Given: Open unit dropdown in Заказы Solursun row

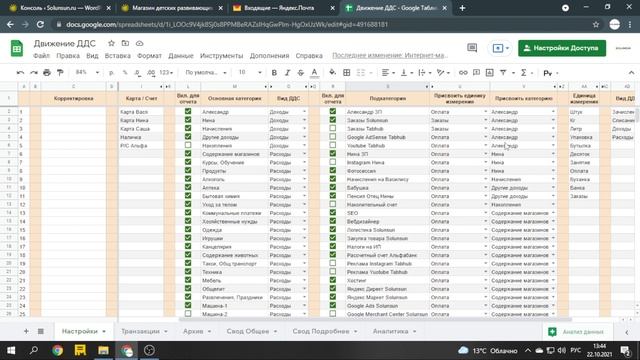Looking at the screenshot, I should pyautogui.click(x=486, y=120).
